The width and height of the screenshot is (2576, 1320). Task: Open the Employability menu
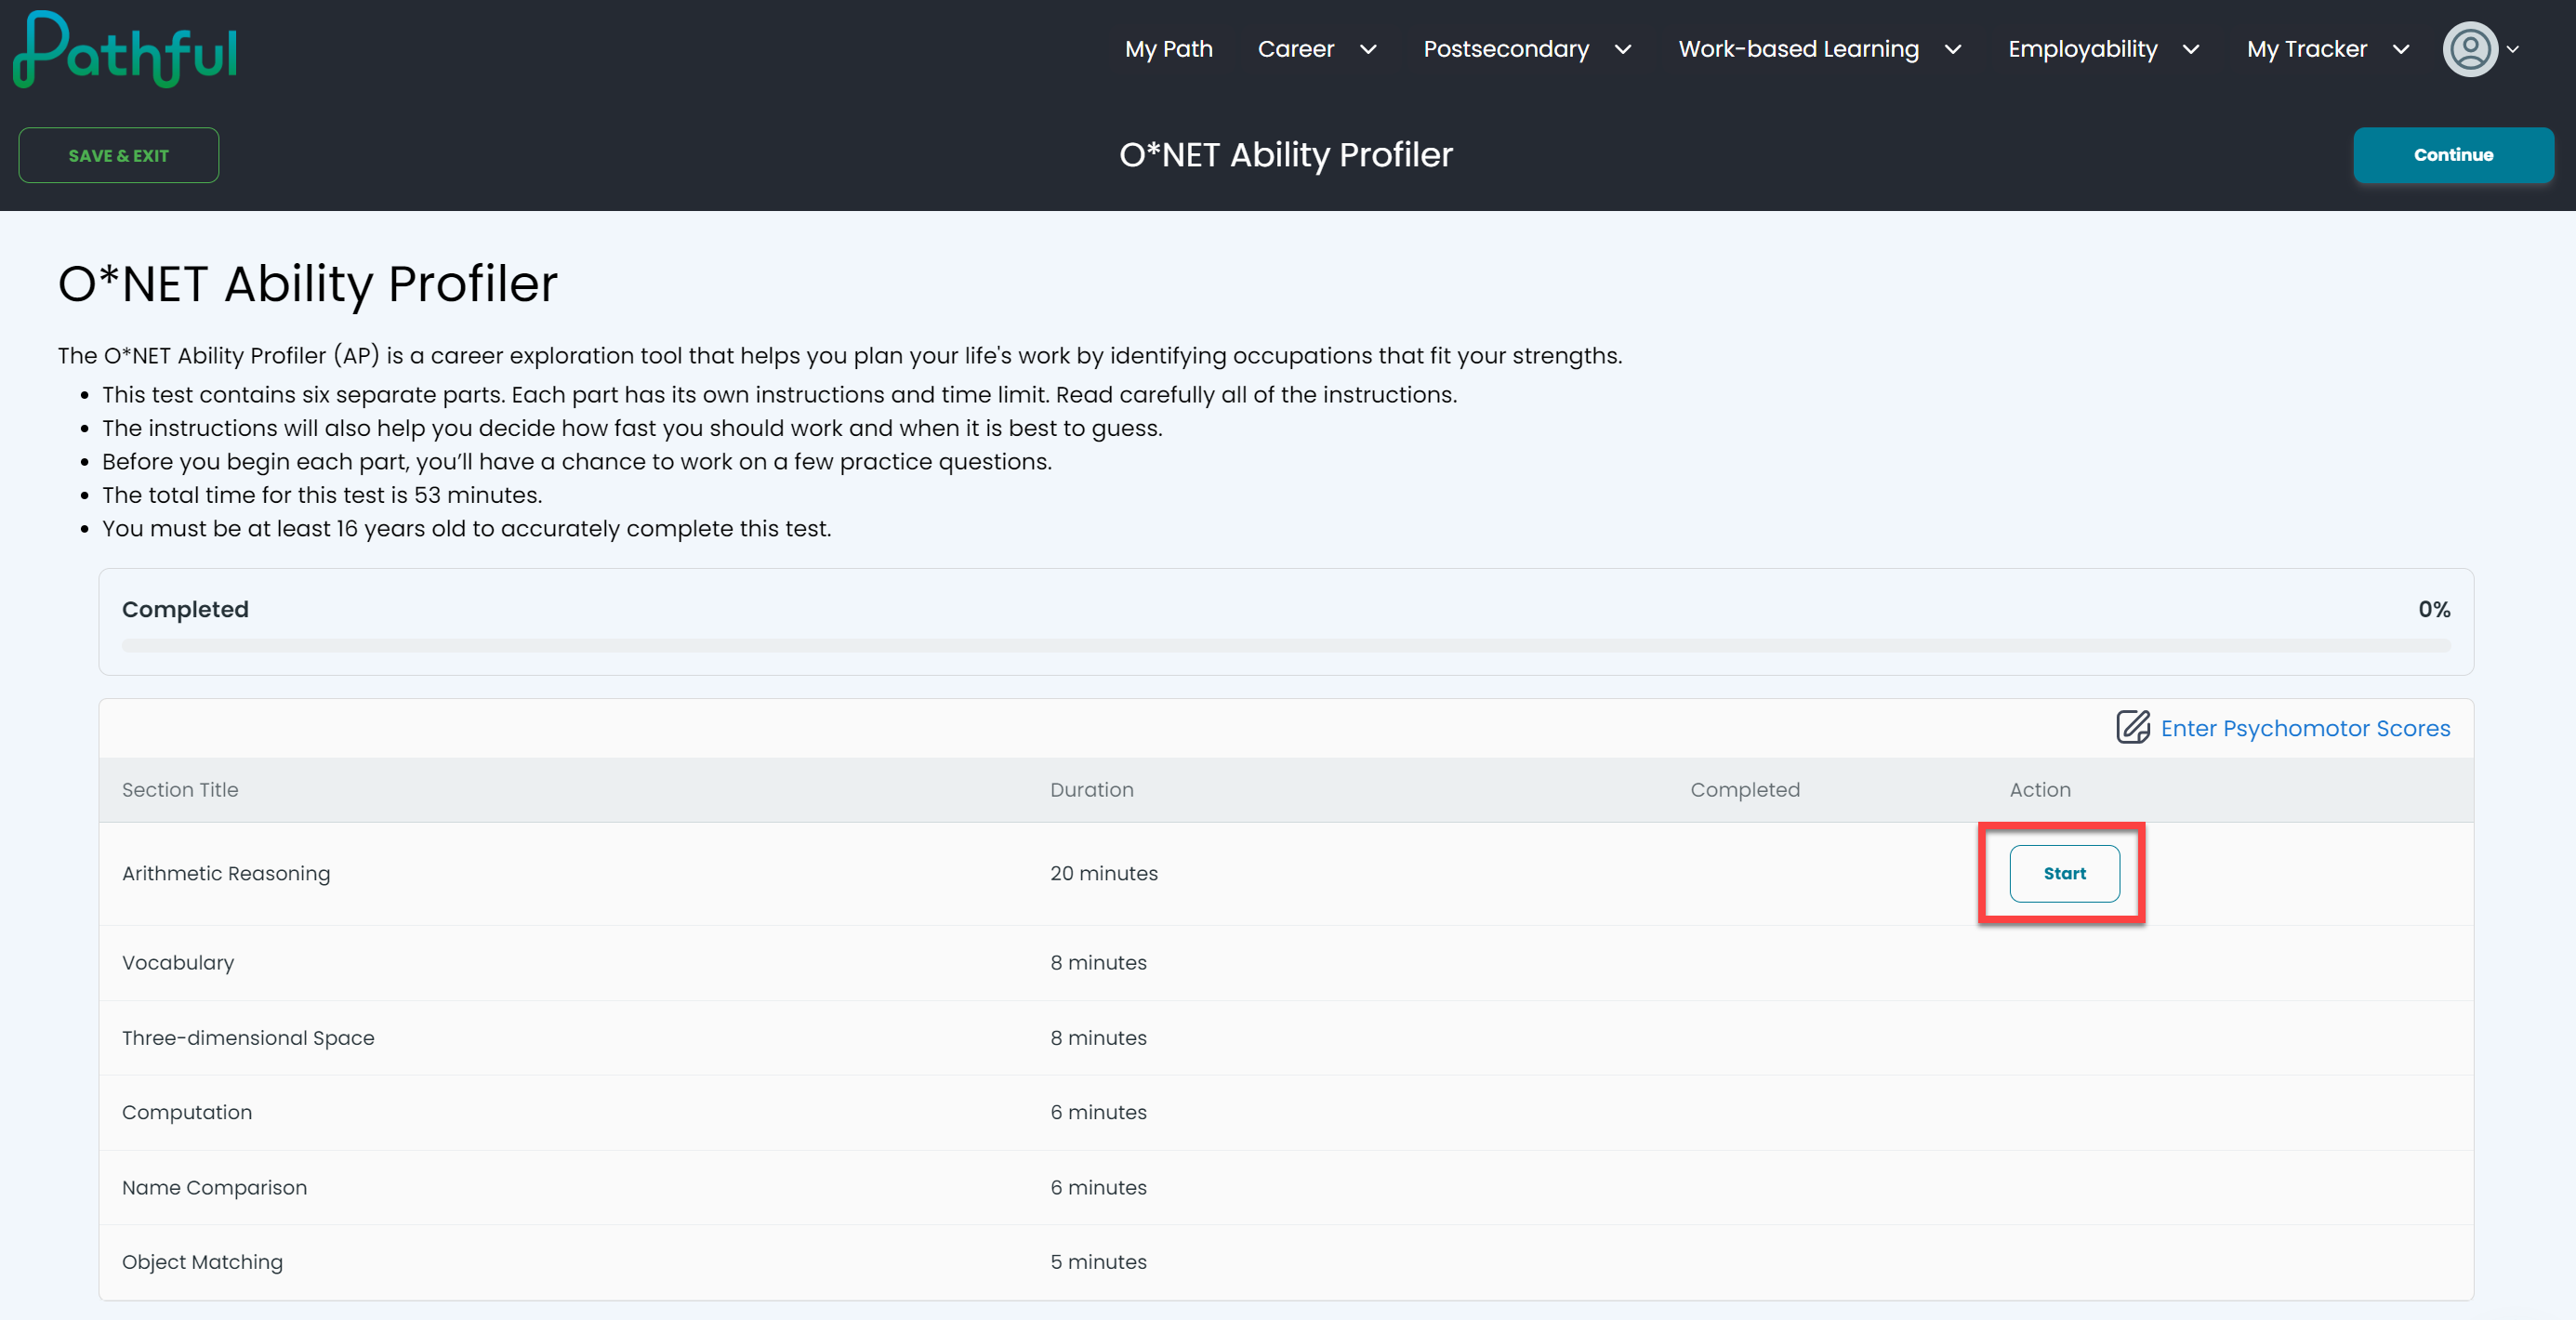coord(2082,49)
